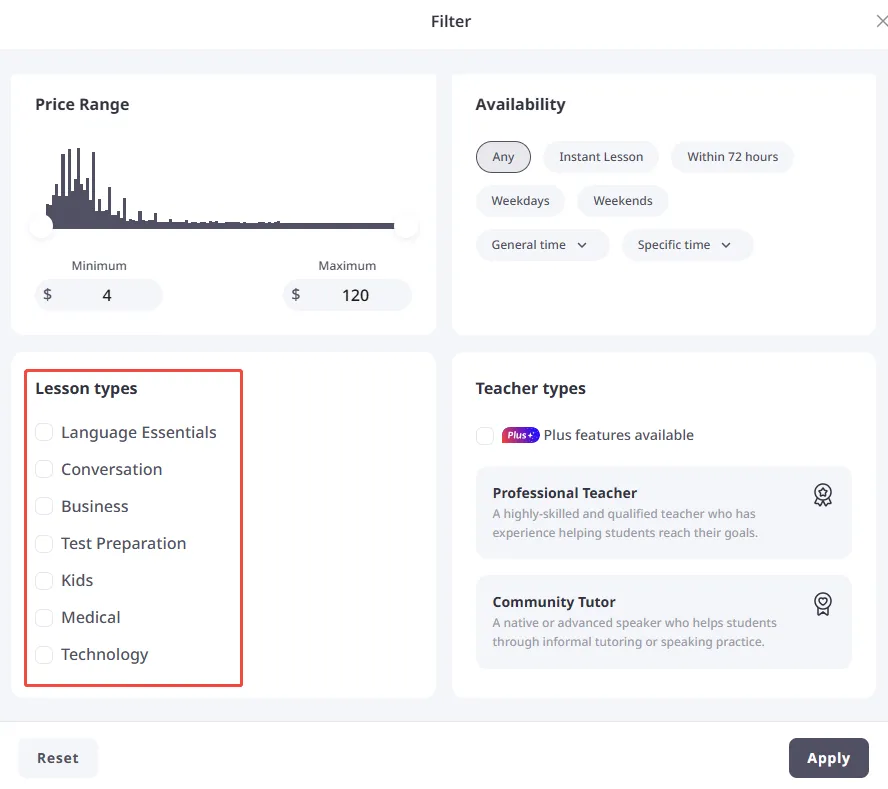Check the Kids lesson type
This screenshot has width=888, height=789.
click(44, 580)
